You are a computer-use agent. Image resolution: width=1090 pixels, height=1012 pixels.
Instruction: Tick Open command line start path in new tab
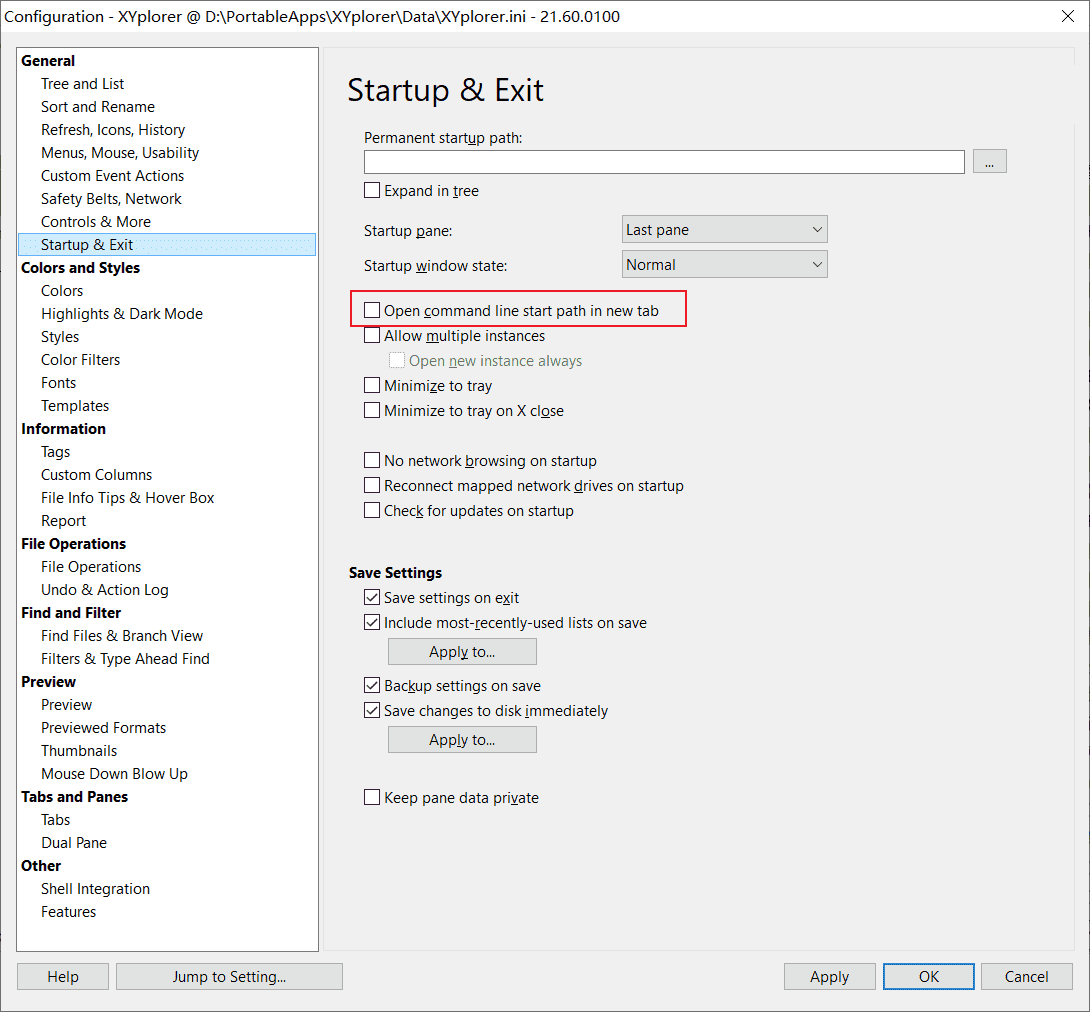[x=372, y=311]
